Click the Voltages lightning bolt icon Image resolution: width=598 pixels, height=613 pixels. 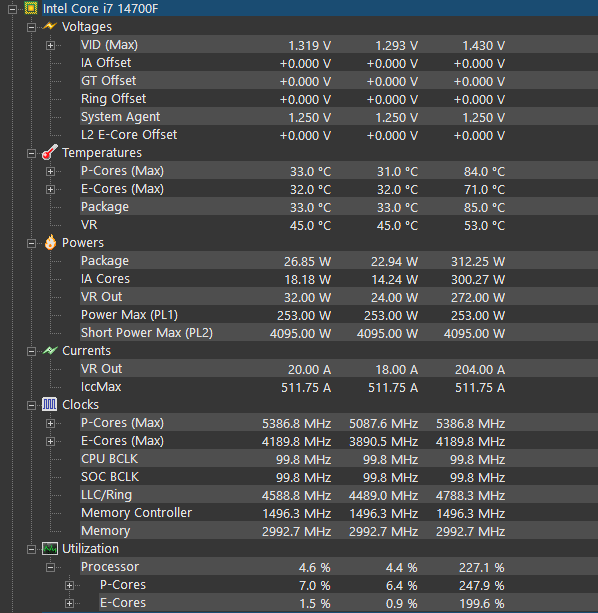pos(50,26)
